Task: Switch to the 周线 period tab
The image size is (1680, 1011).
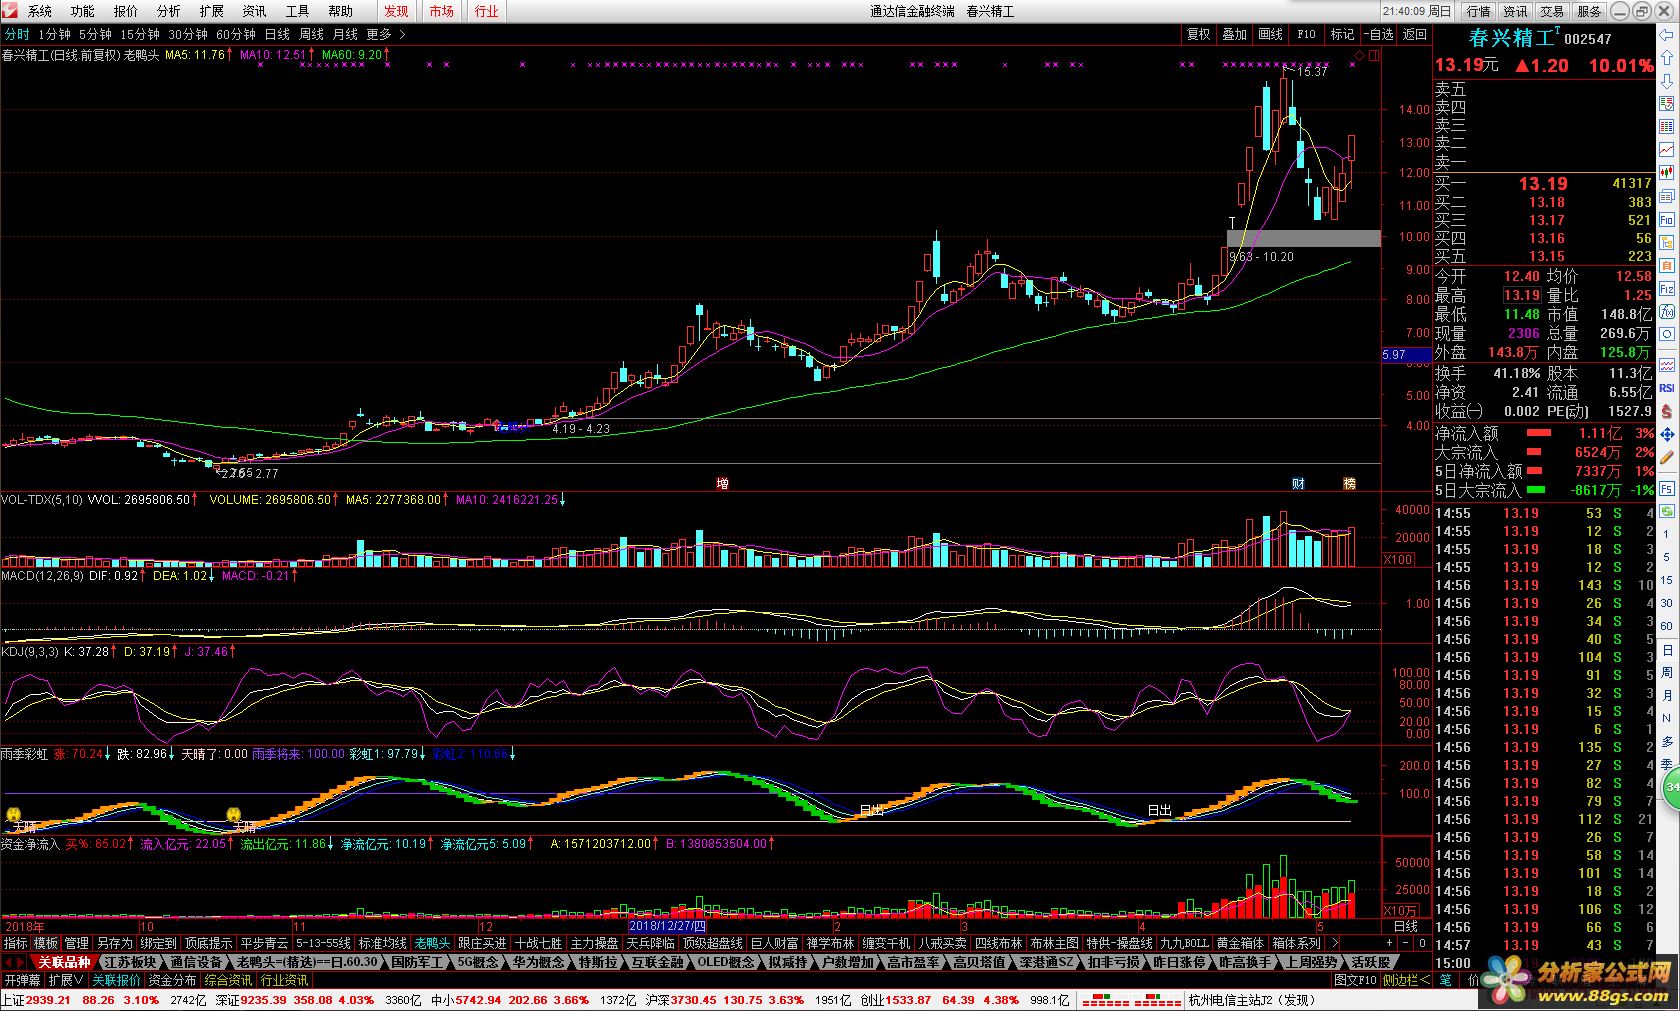Action: coord(312,34)
